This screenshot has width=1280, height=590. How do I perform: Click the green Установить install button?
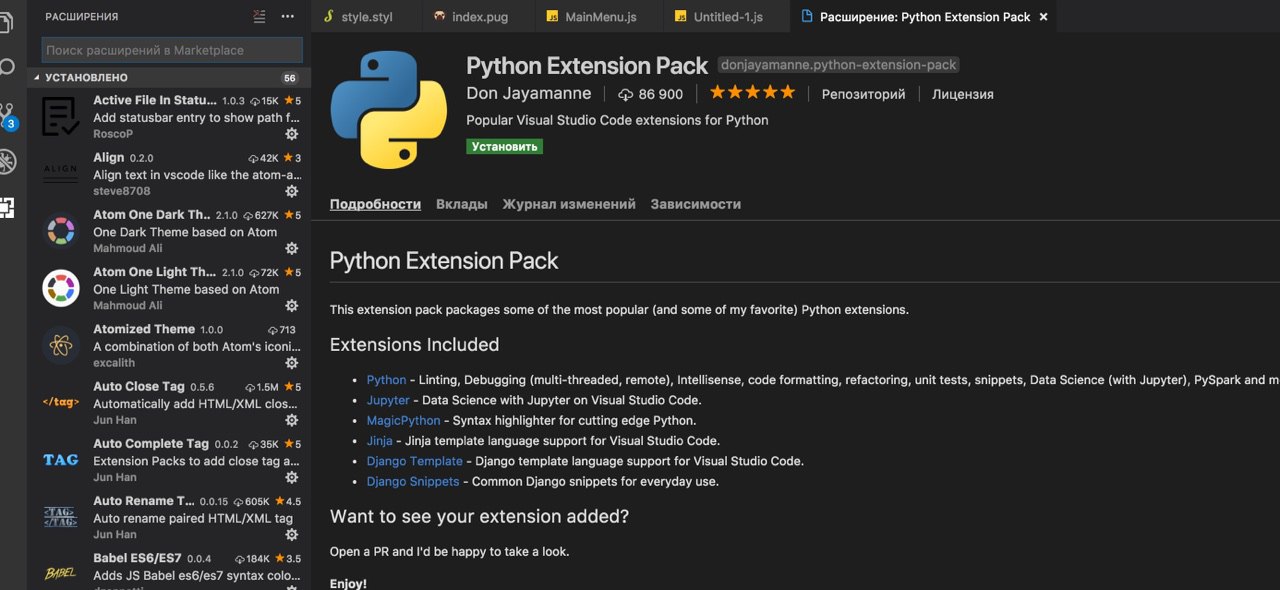(x=504, y=146)
